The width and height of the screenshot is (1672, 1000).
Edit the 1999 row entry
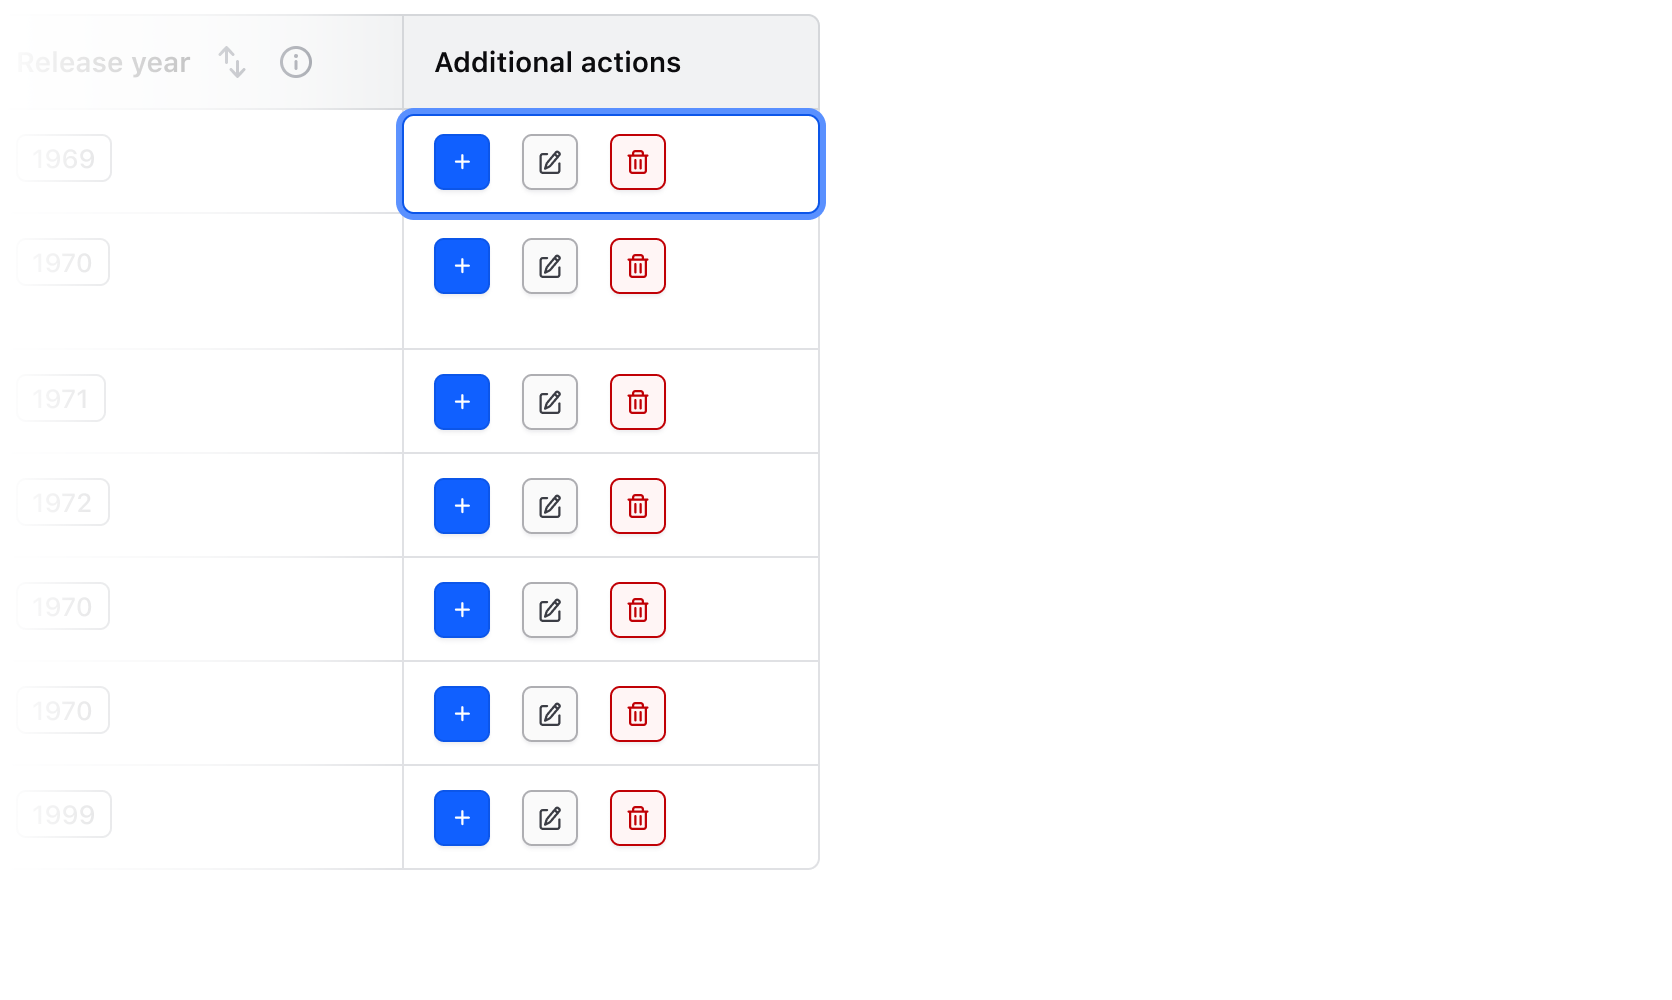point(550,818)
